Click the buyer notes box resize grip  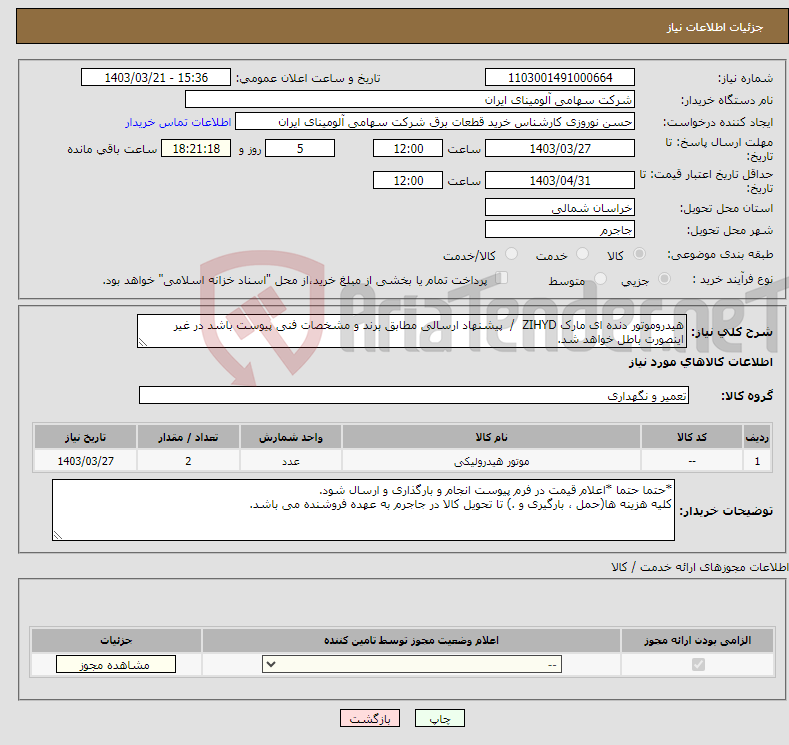(x=58, y=535)
